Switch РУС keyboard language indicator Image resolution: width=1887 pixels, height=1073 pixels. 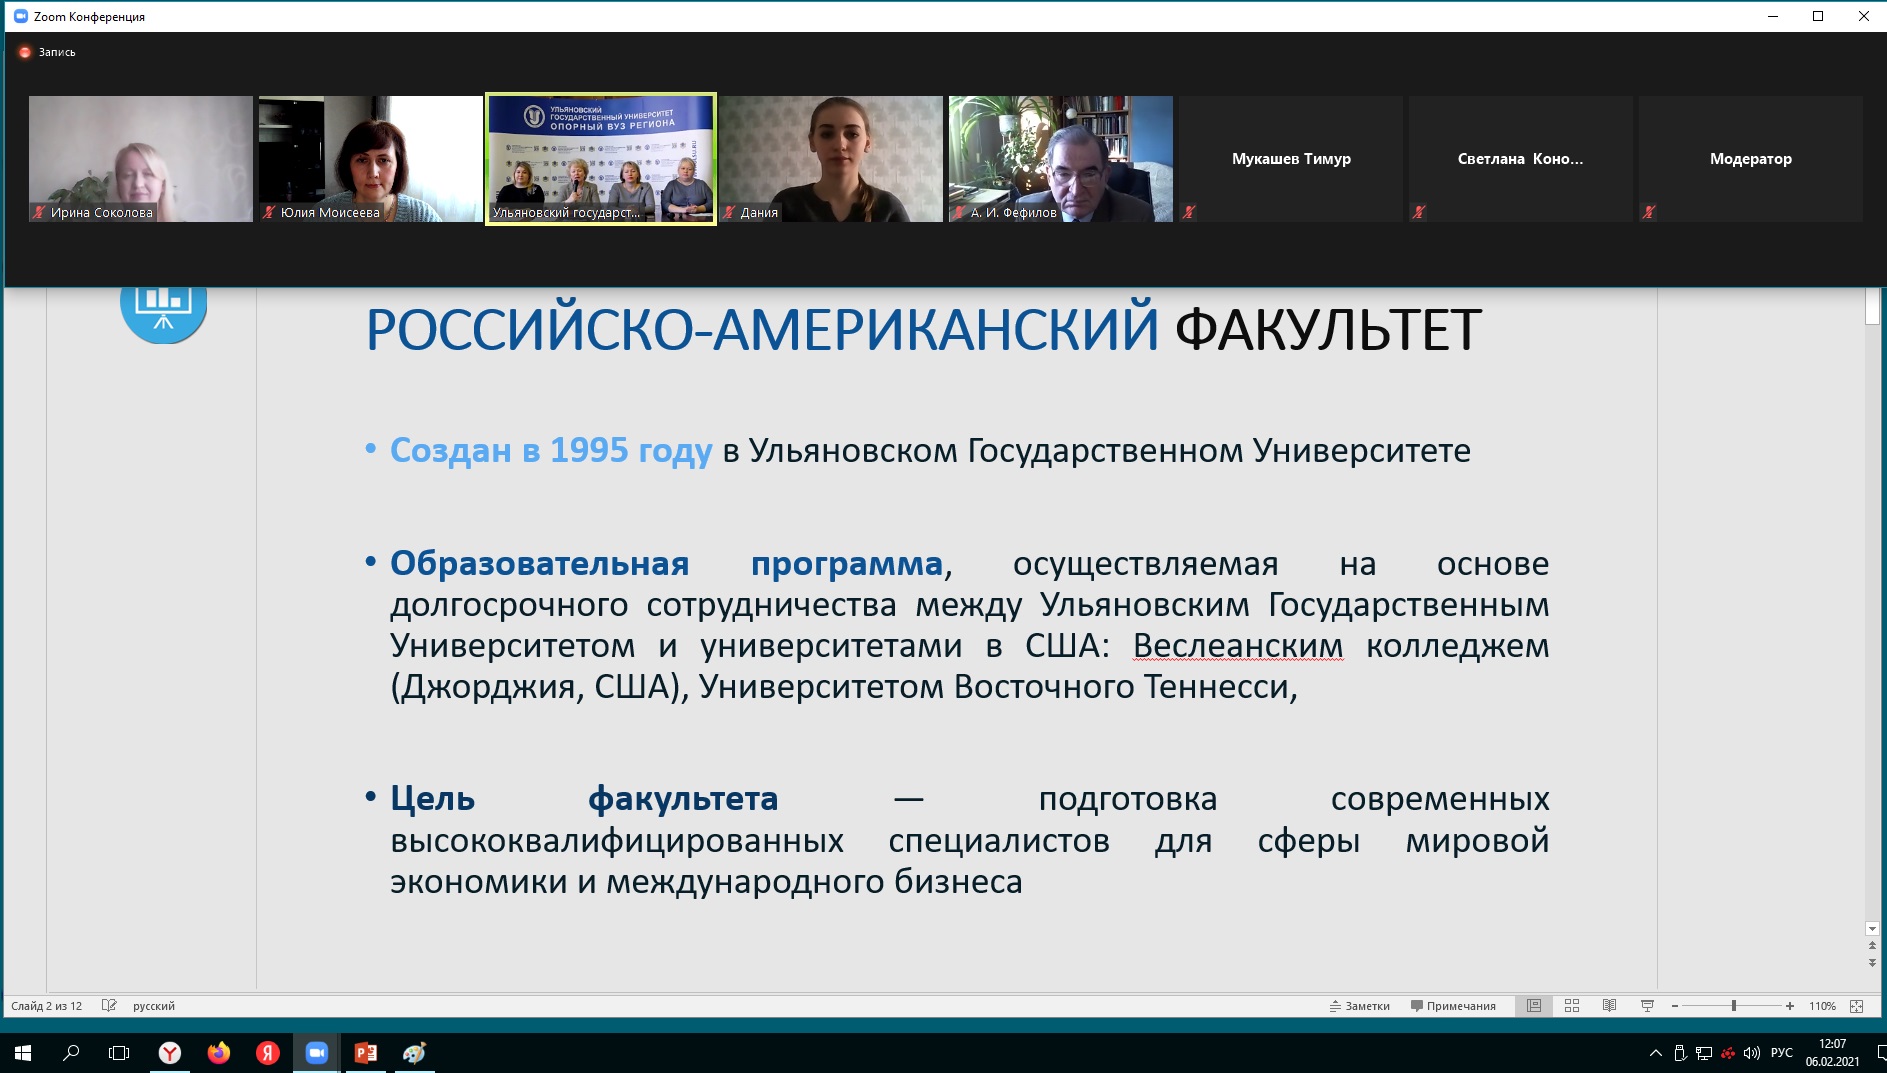[x=1782, y=1053]
